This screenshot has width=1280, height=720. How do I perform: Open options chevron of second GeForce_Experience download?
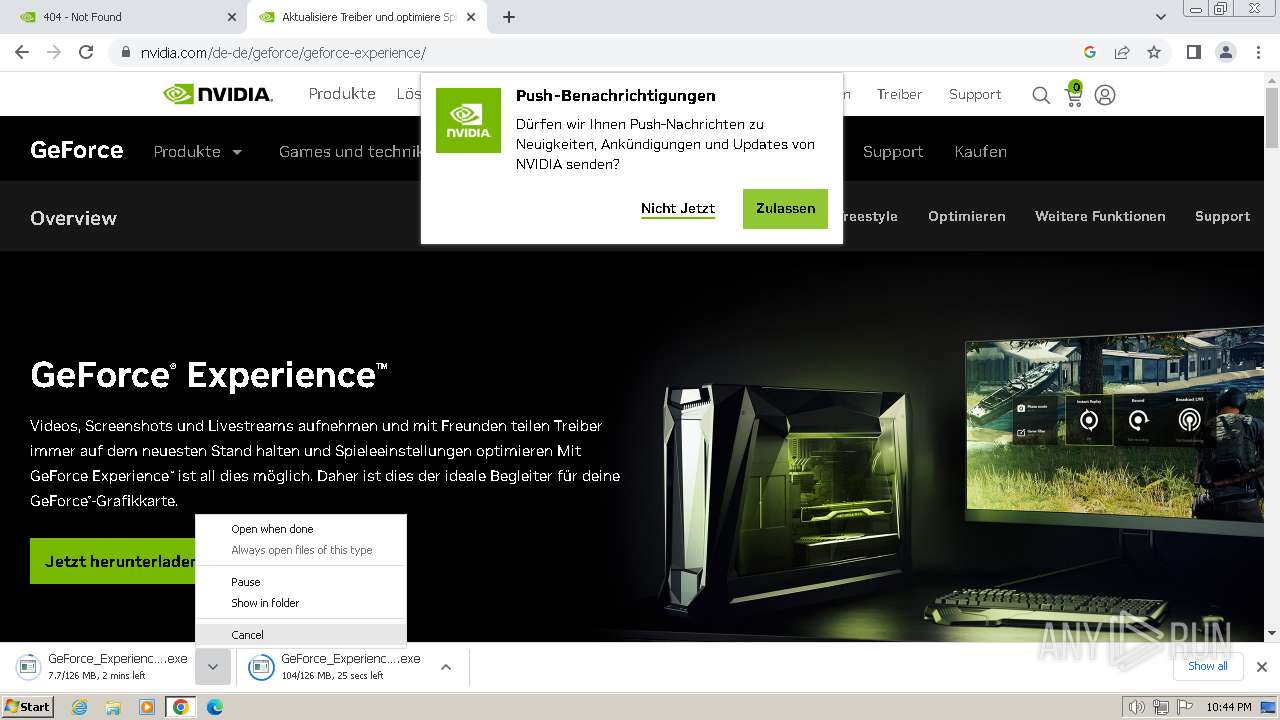(x=446, y=667)
